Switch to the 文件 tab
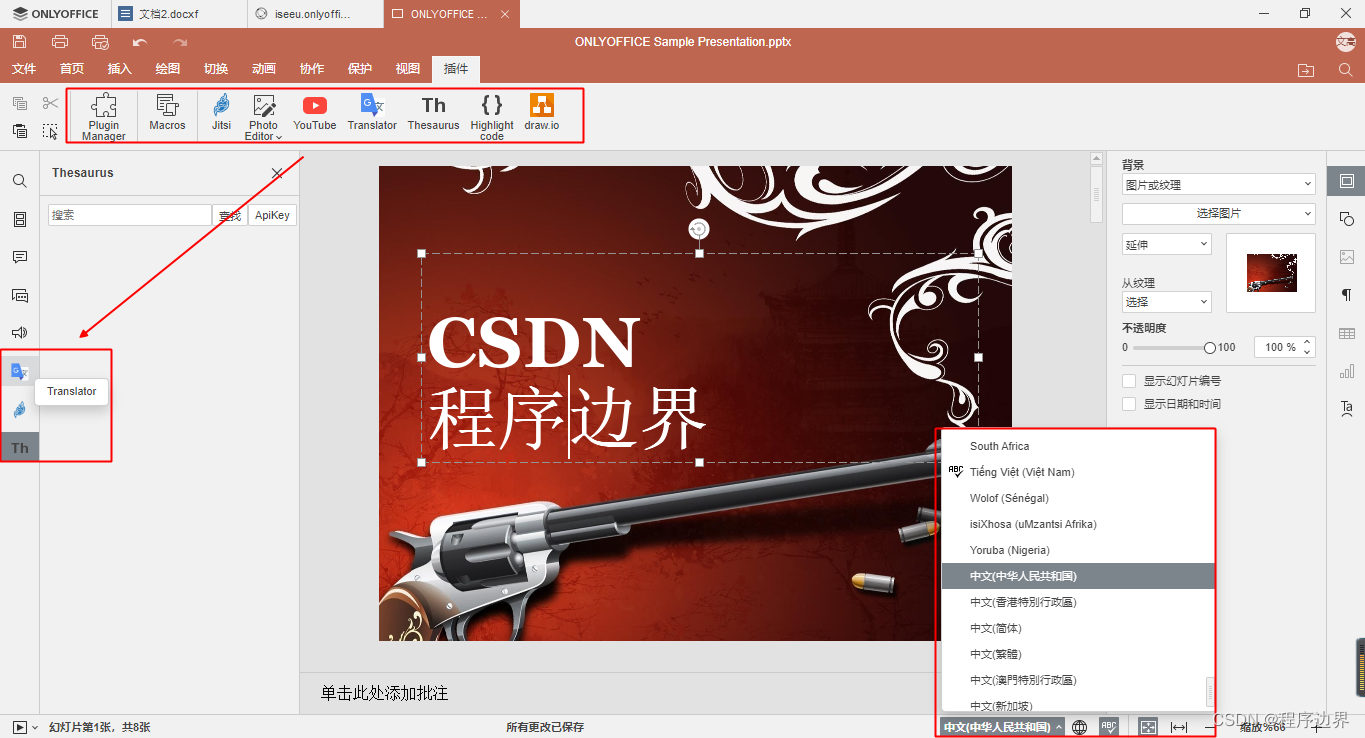1365x738 pixels. (24, 69)
